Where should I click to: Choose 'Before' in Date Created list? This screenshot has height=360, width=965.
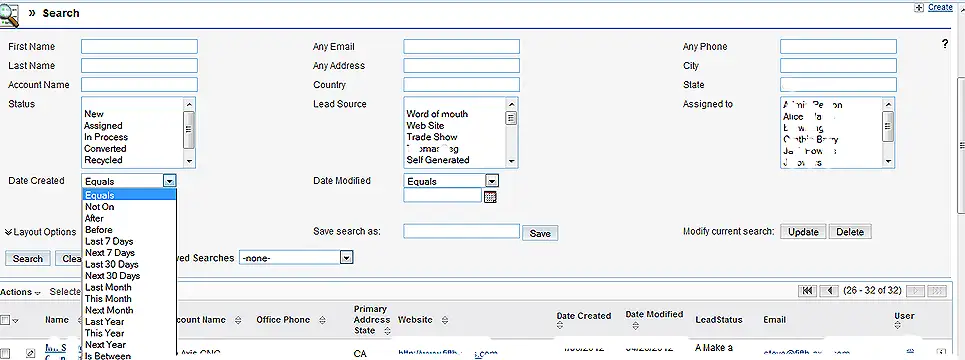pyautogui.click(x=129, y=230)
